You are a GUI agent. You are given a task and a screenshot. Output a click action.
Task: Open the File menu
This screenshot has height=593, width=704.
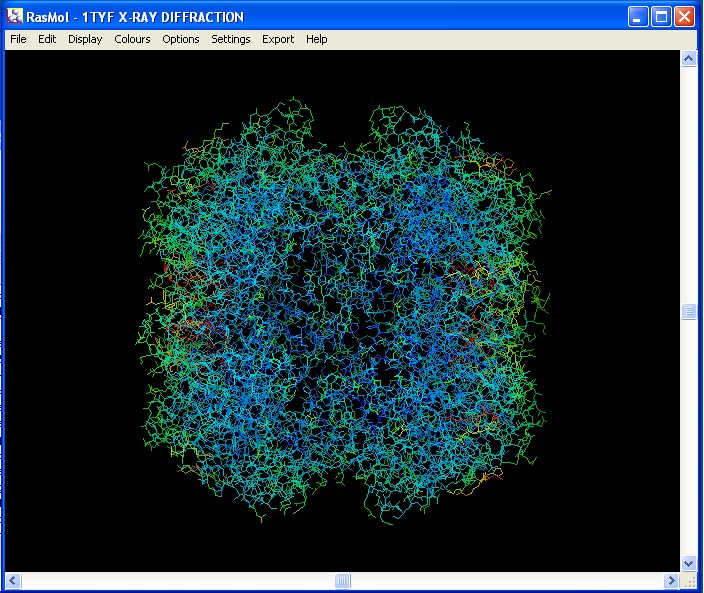(x=18, y=39)
